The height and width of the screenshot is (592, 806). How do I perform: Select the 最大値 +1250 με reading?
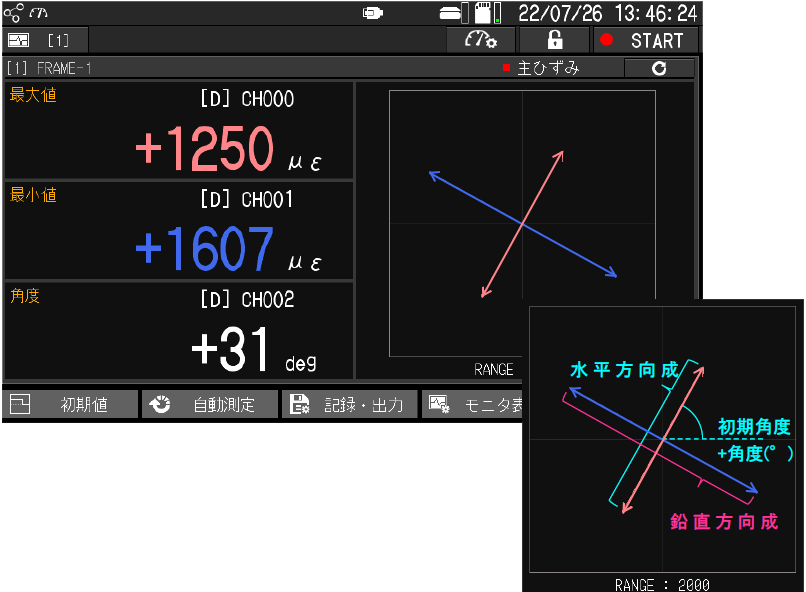click(178, 130)
